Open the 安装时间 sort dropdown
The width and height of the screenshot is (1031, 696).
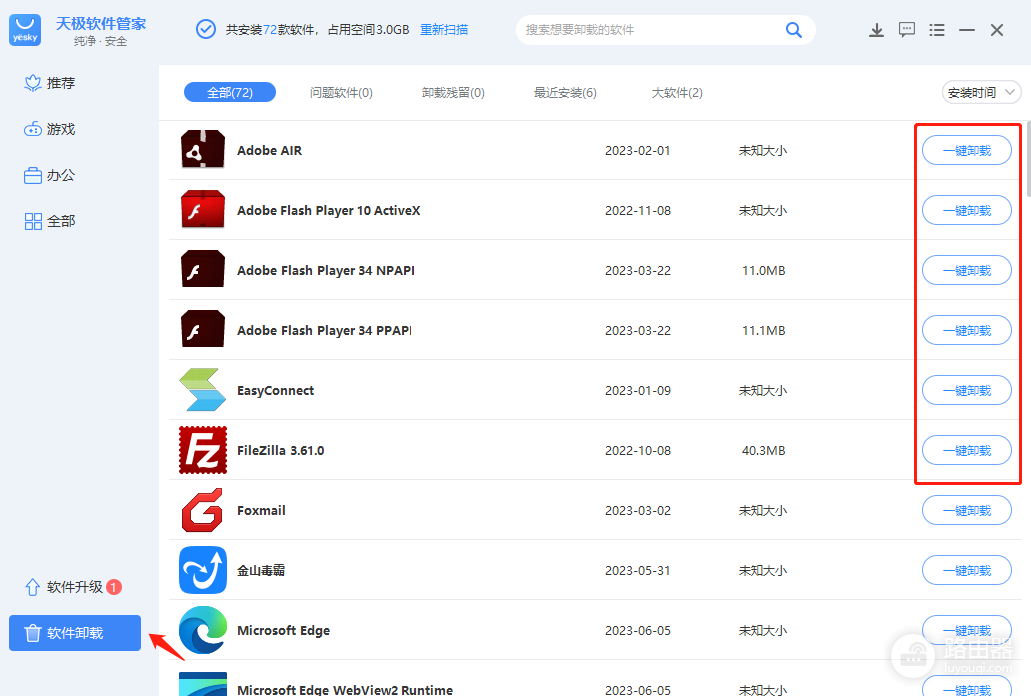click(x=981, y=93)
